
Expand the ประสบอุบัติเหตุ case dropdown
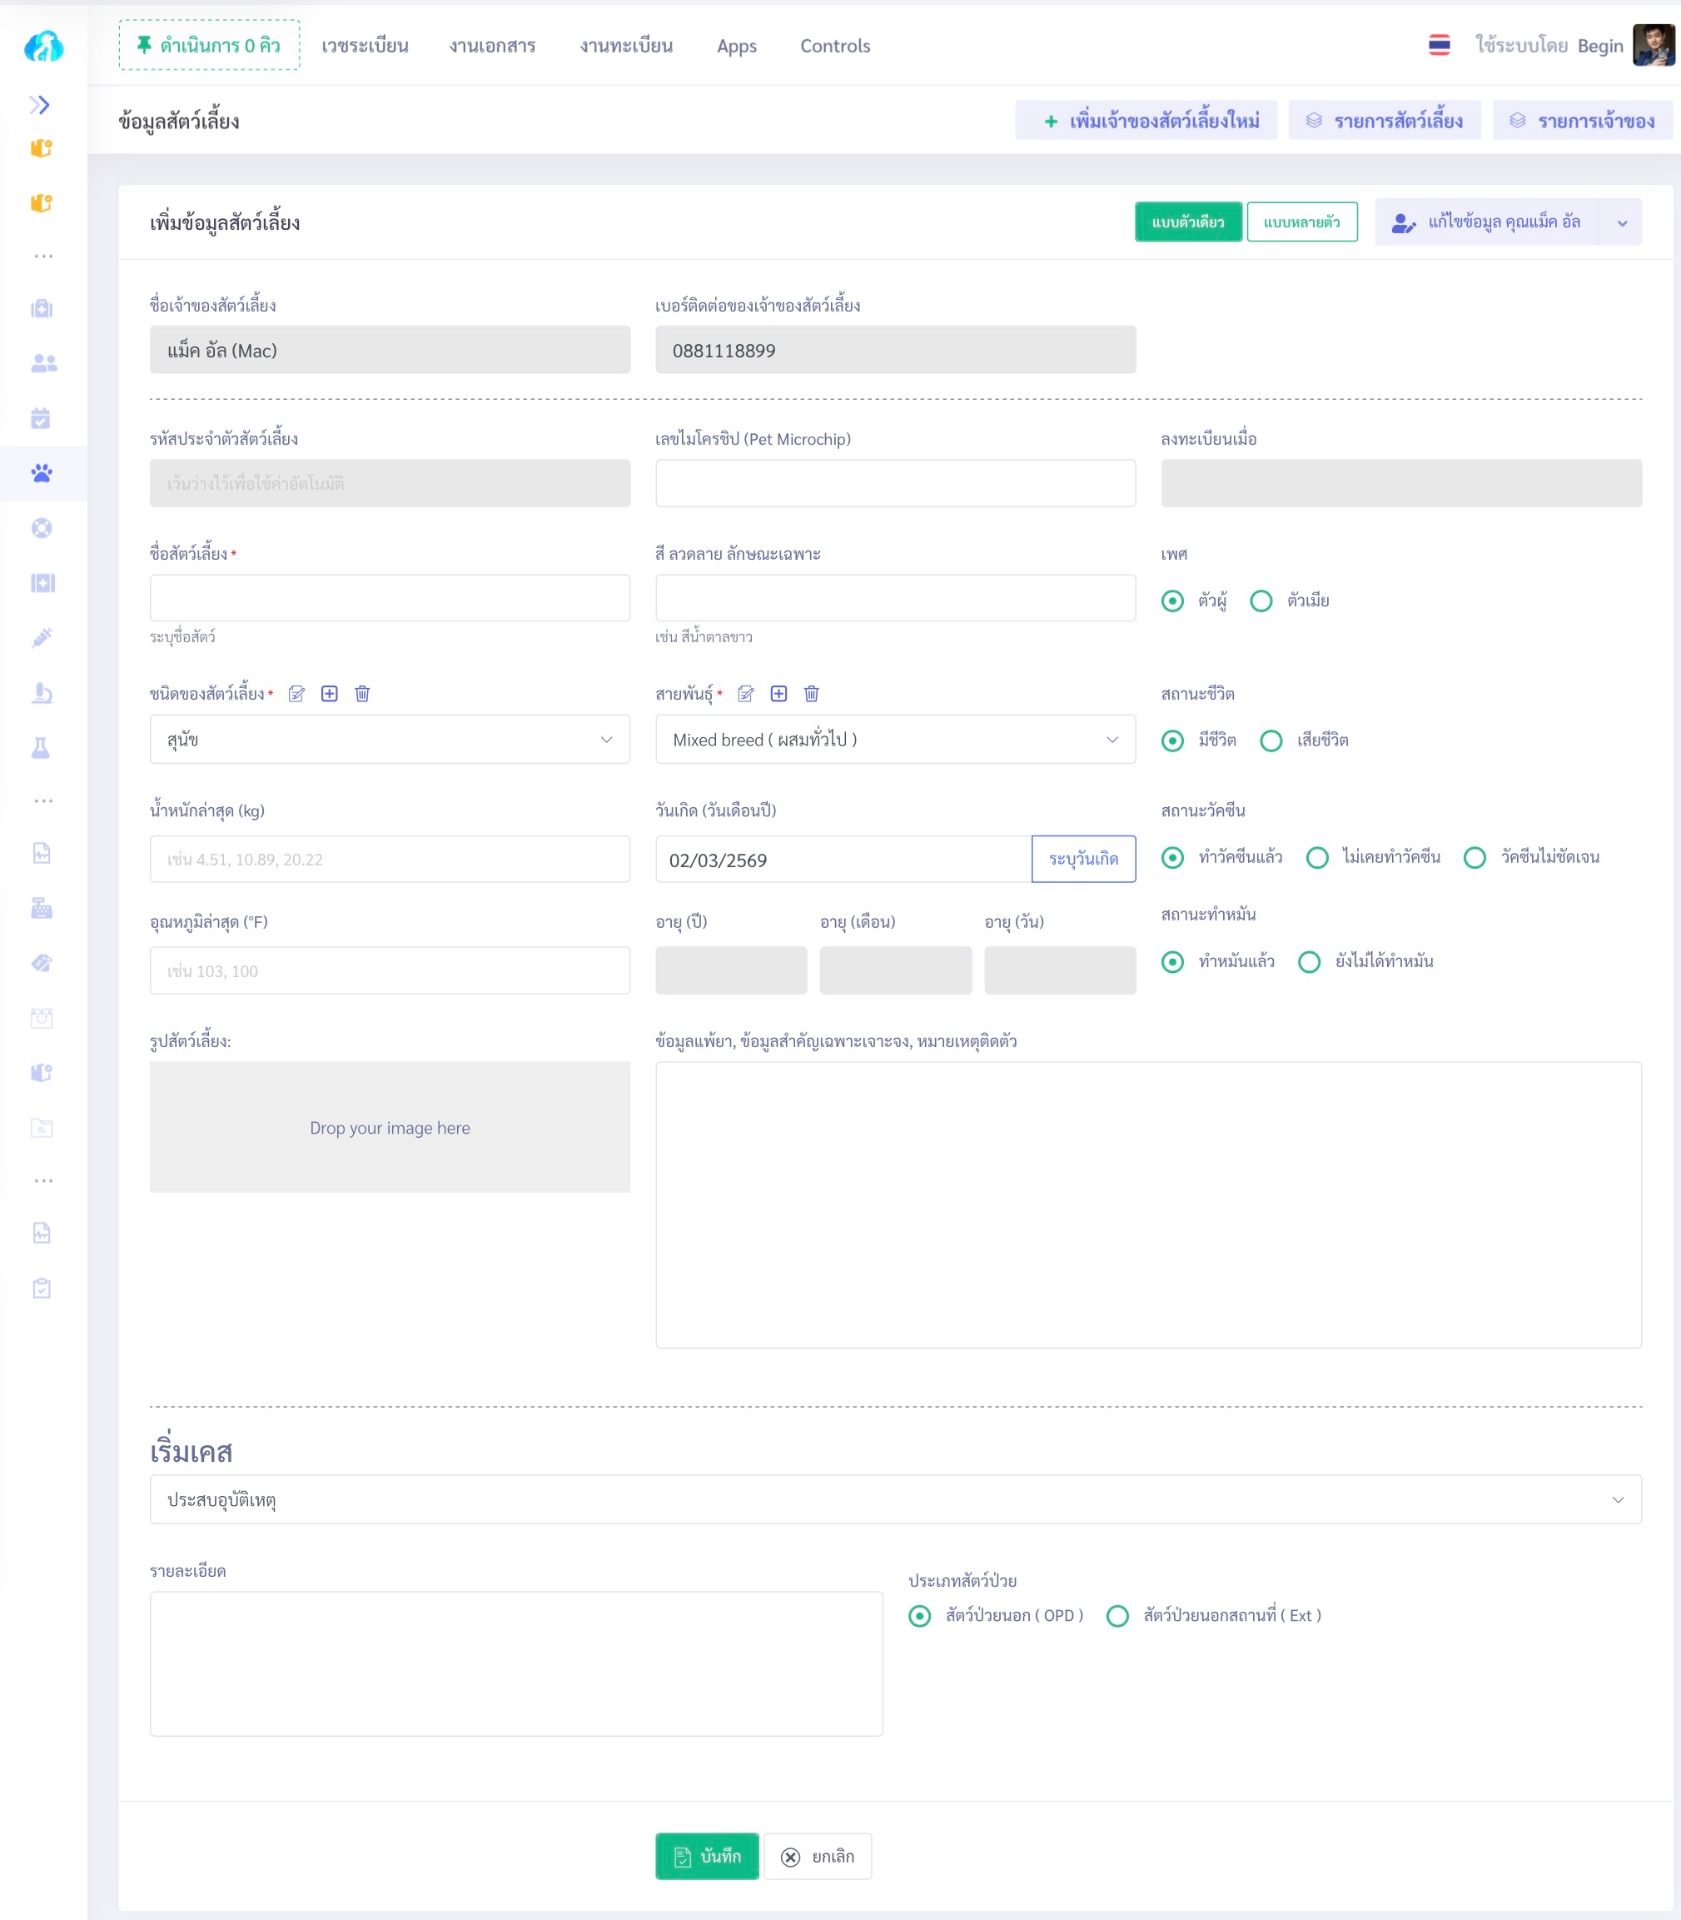point(895,1500)
